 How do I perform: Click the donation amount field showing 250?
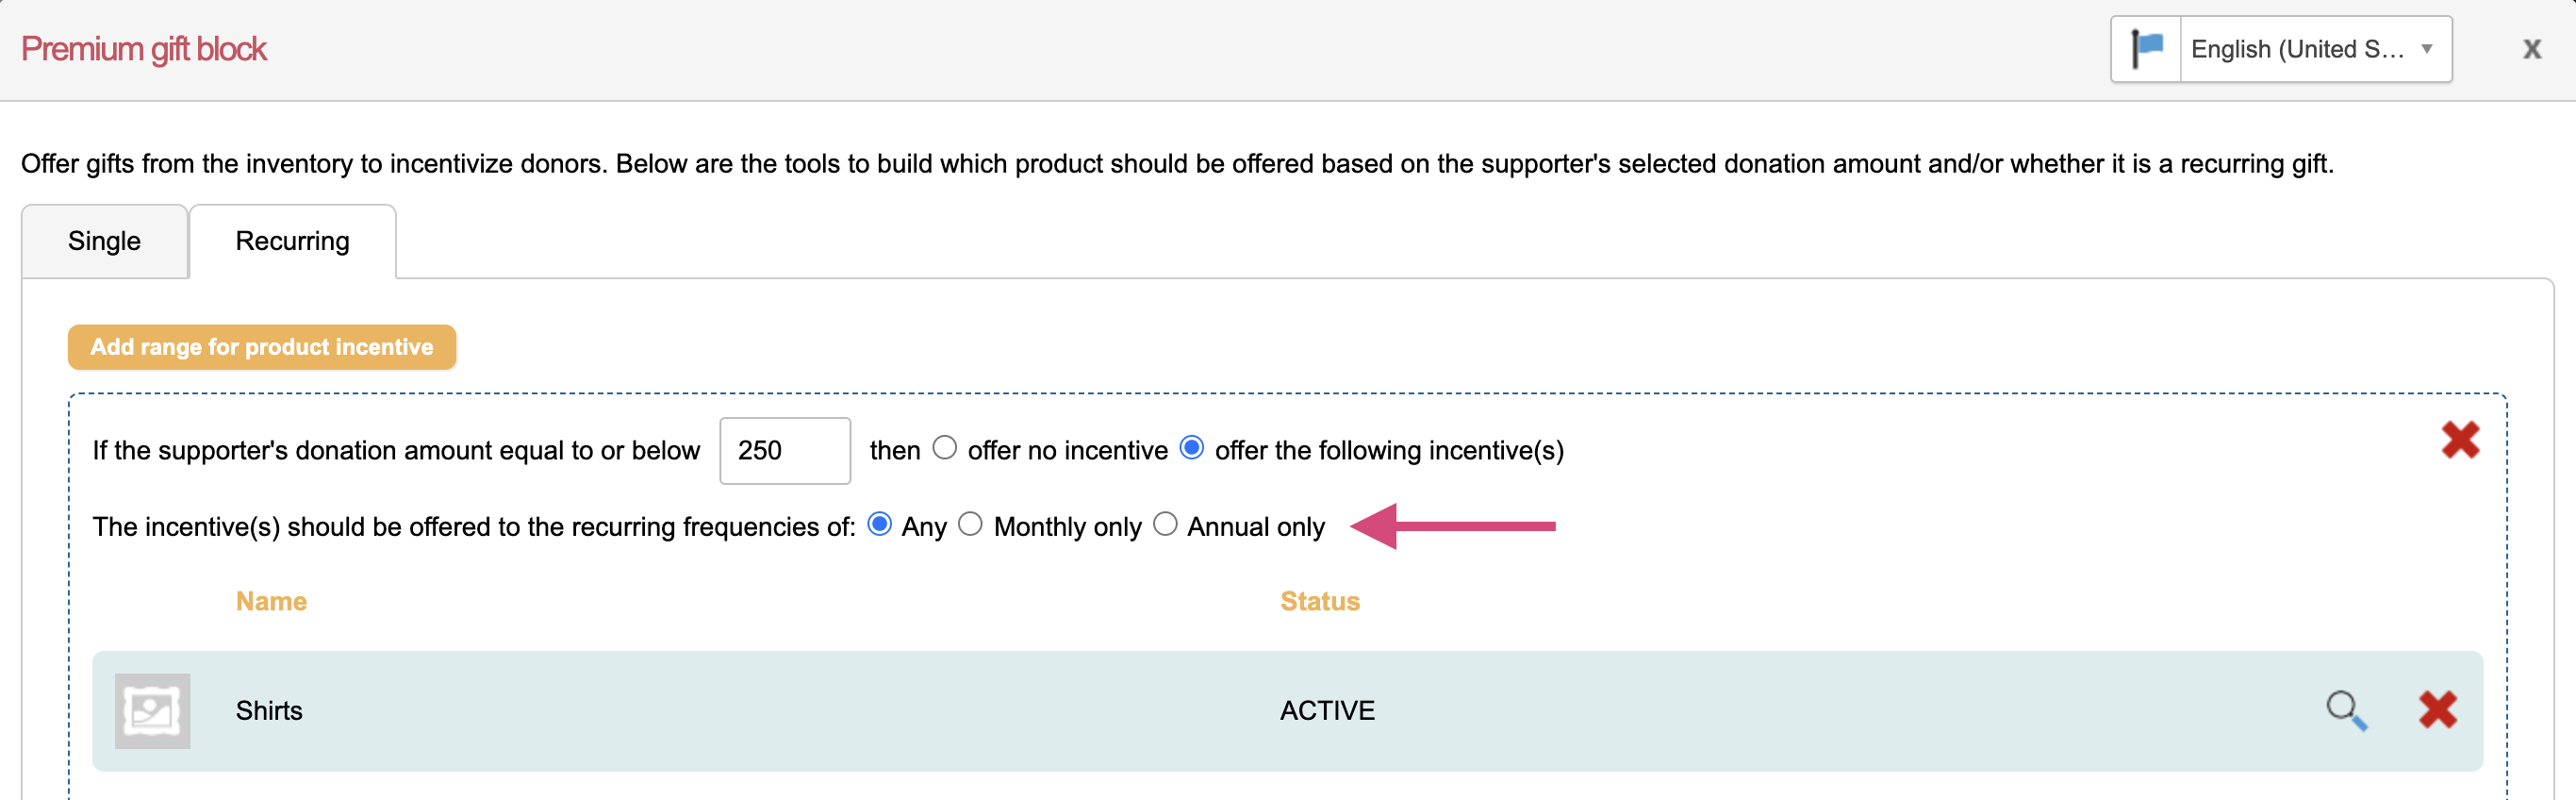(784, 451)
